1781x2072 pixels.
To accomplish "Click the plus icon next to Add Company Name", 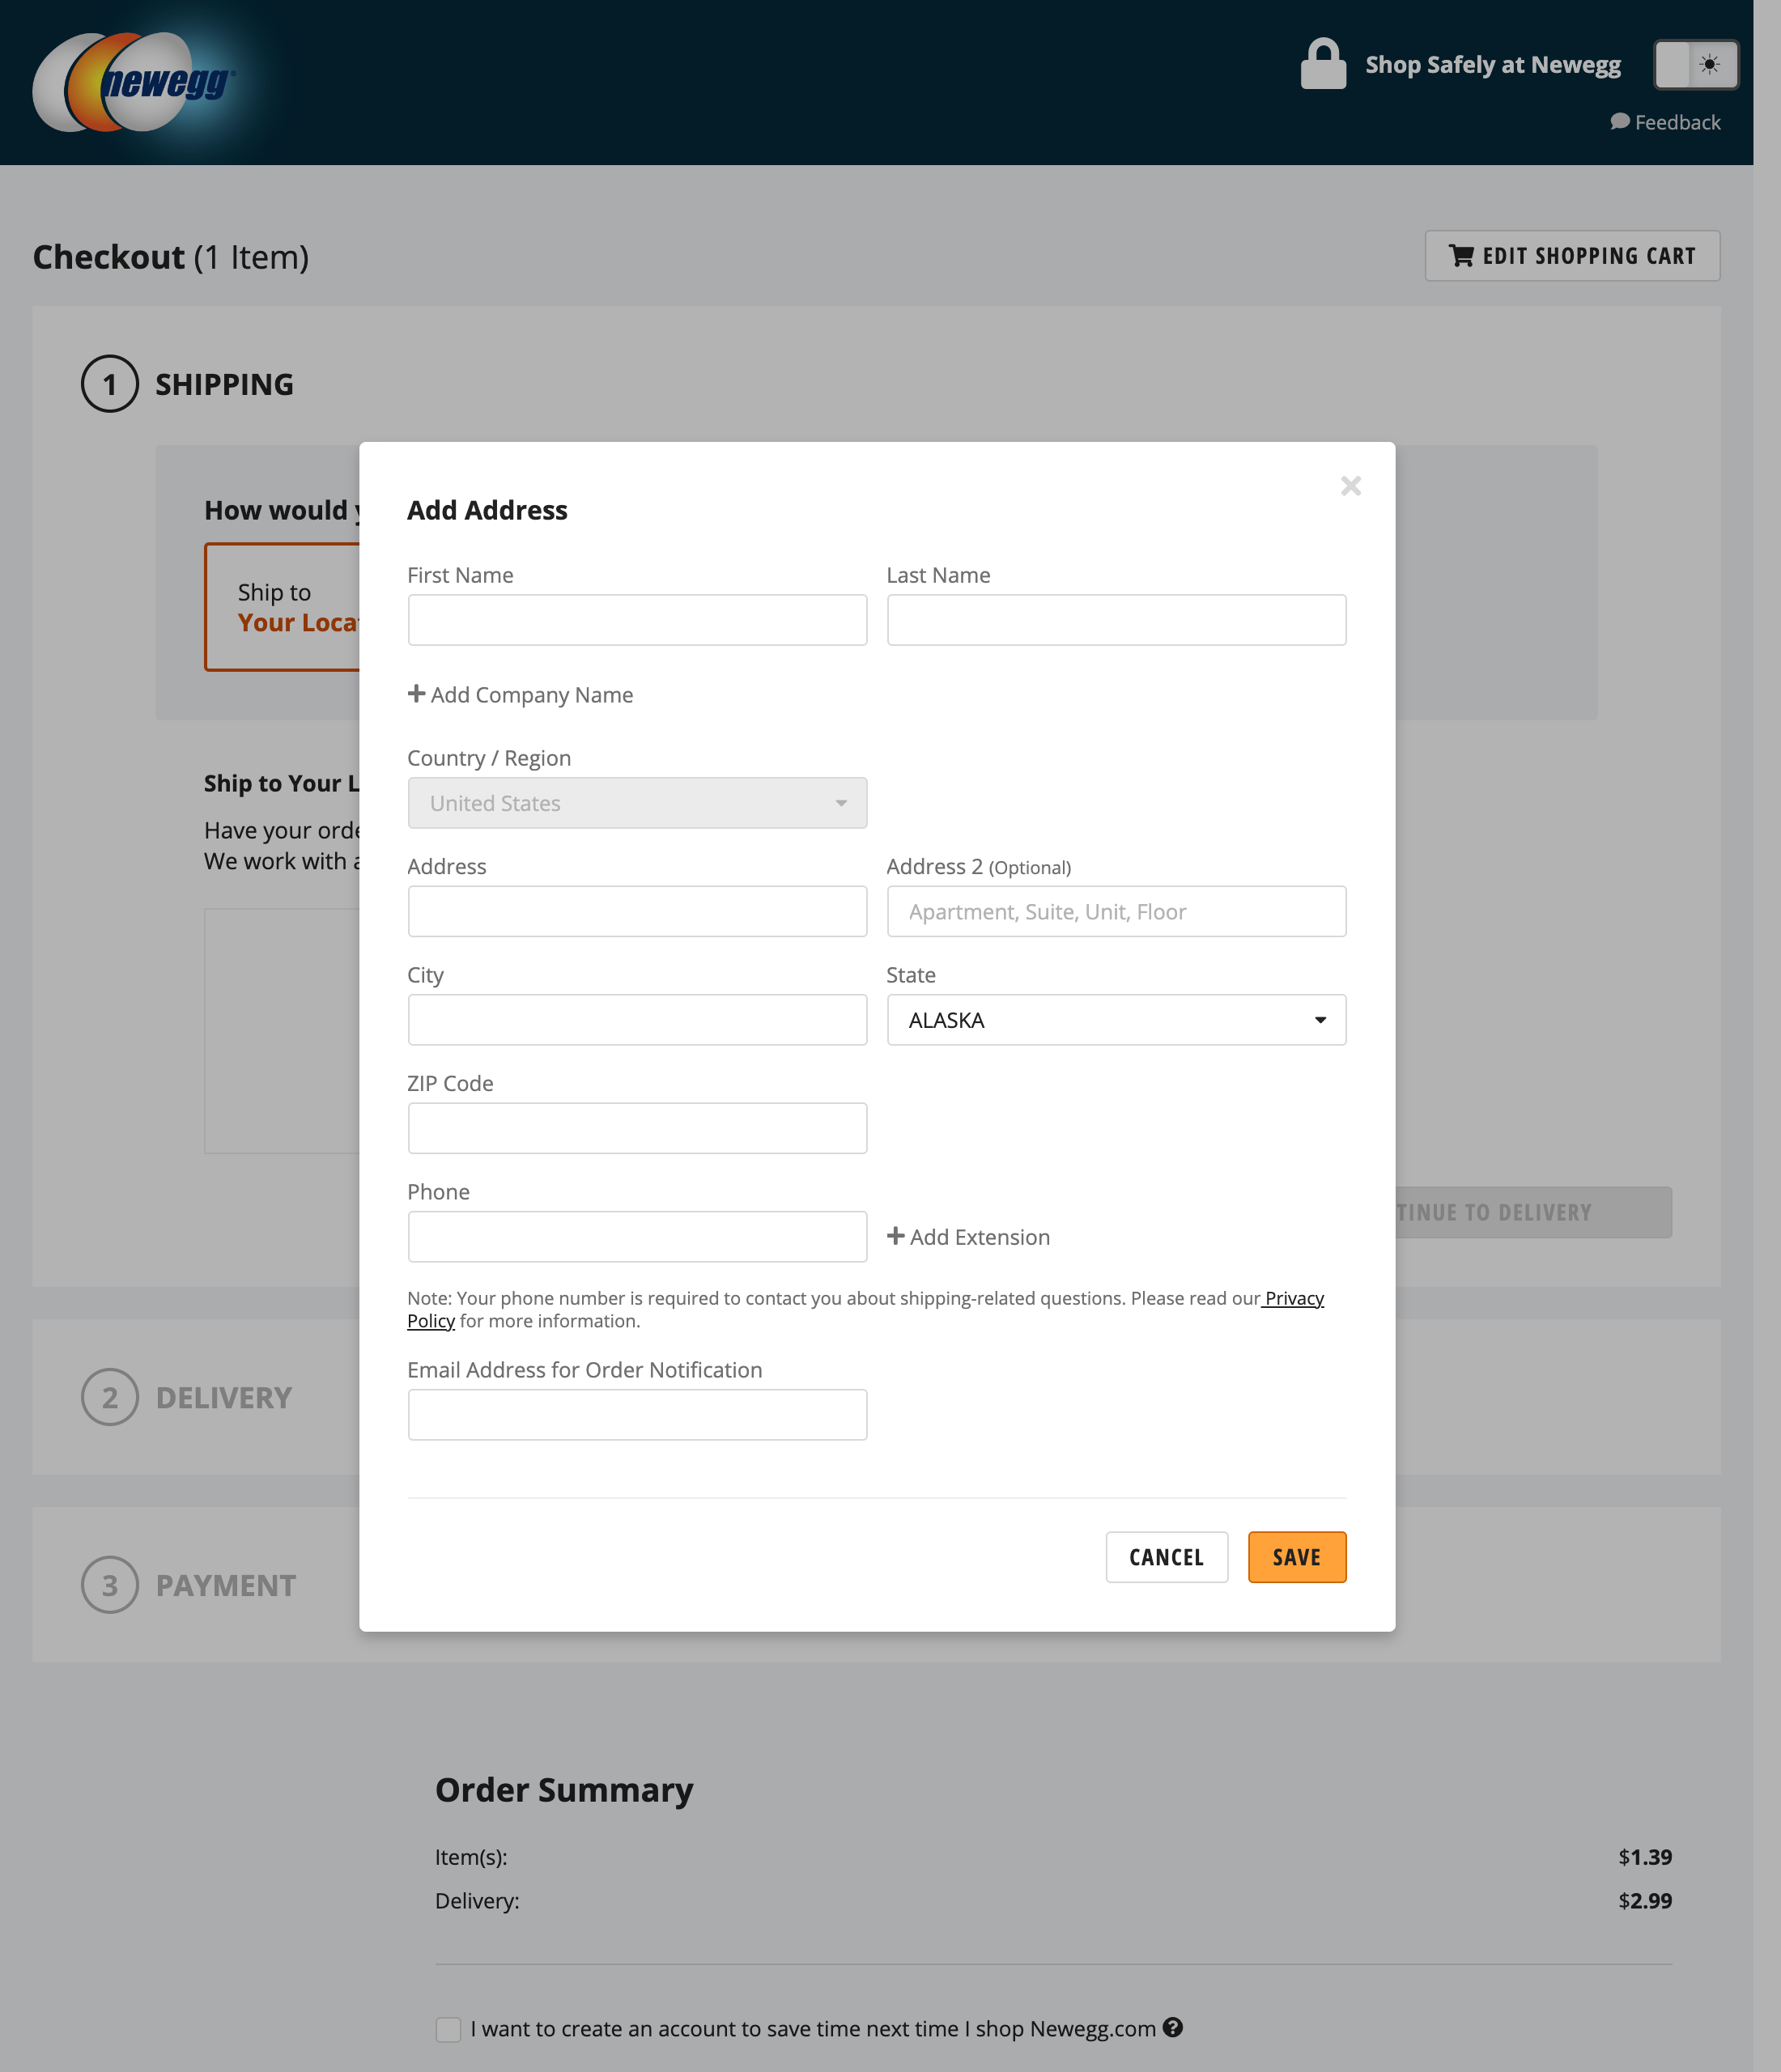I will (x=416, y=693).
